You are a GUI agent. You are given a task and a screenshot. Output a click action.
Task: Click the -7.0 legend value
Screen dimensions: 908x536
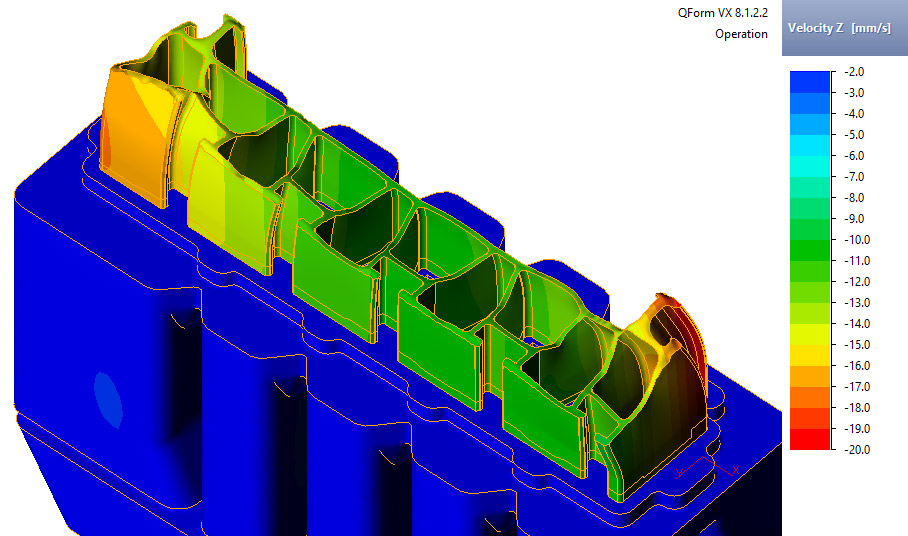pyautogui.click(x=854, y=177)
